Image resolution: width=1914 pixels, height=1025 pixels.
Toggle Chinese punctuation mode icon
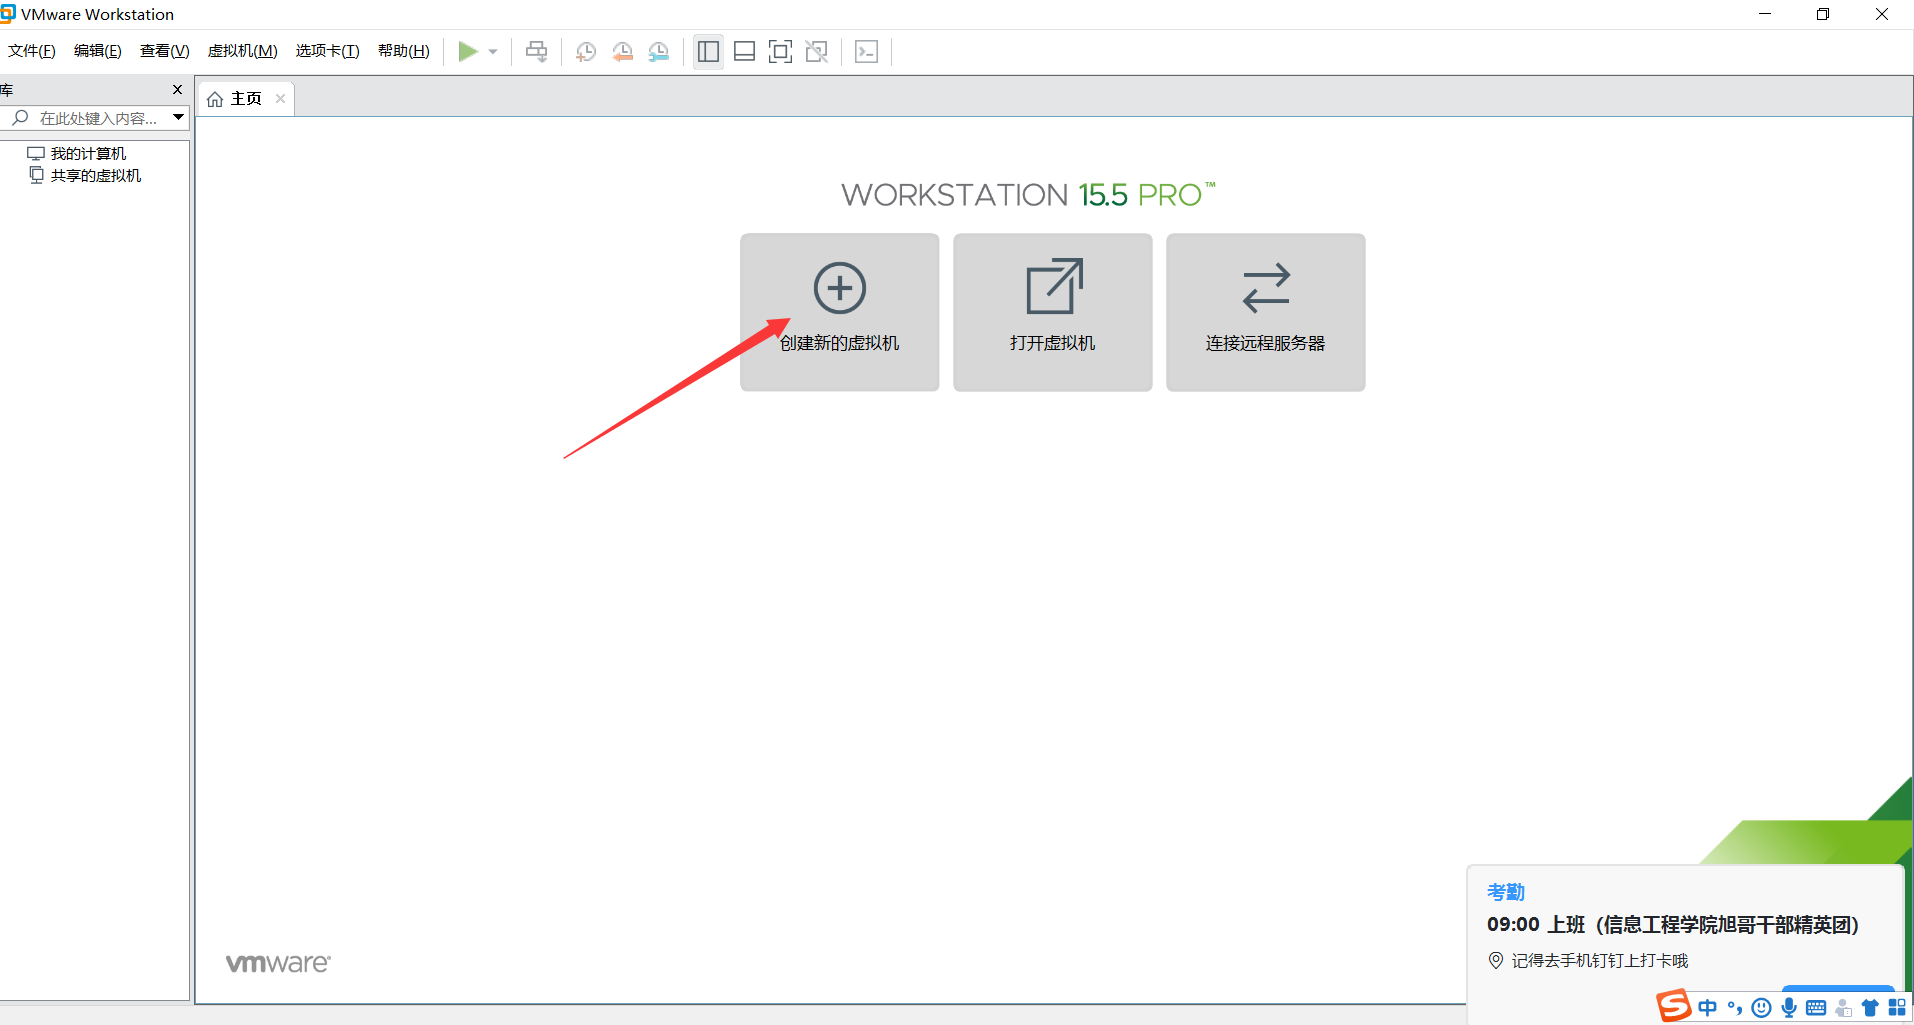pos(1735,1008)
